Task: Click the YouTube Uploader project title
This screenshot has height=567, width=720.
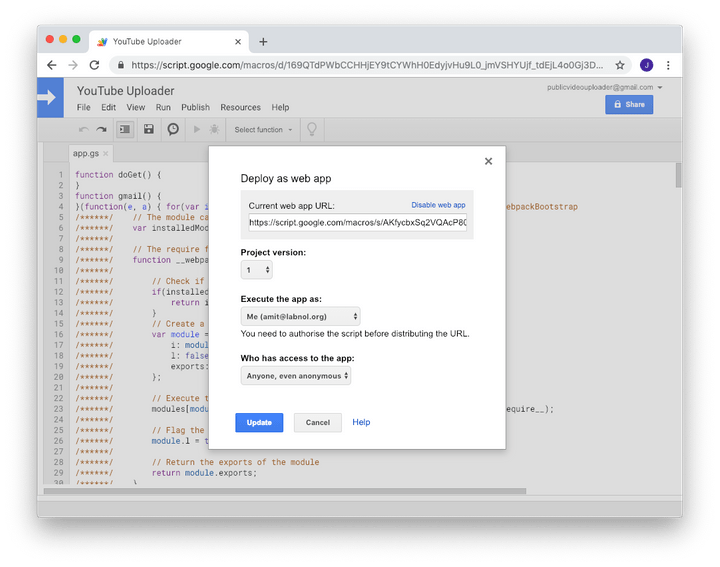Action: (125, 91)
